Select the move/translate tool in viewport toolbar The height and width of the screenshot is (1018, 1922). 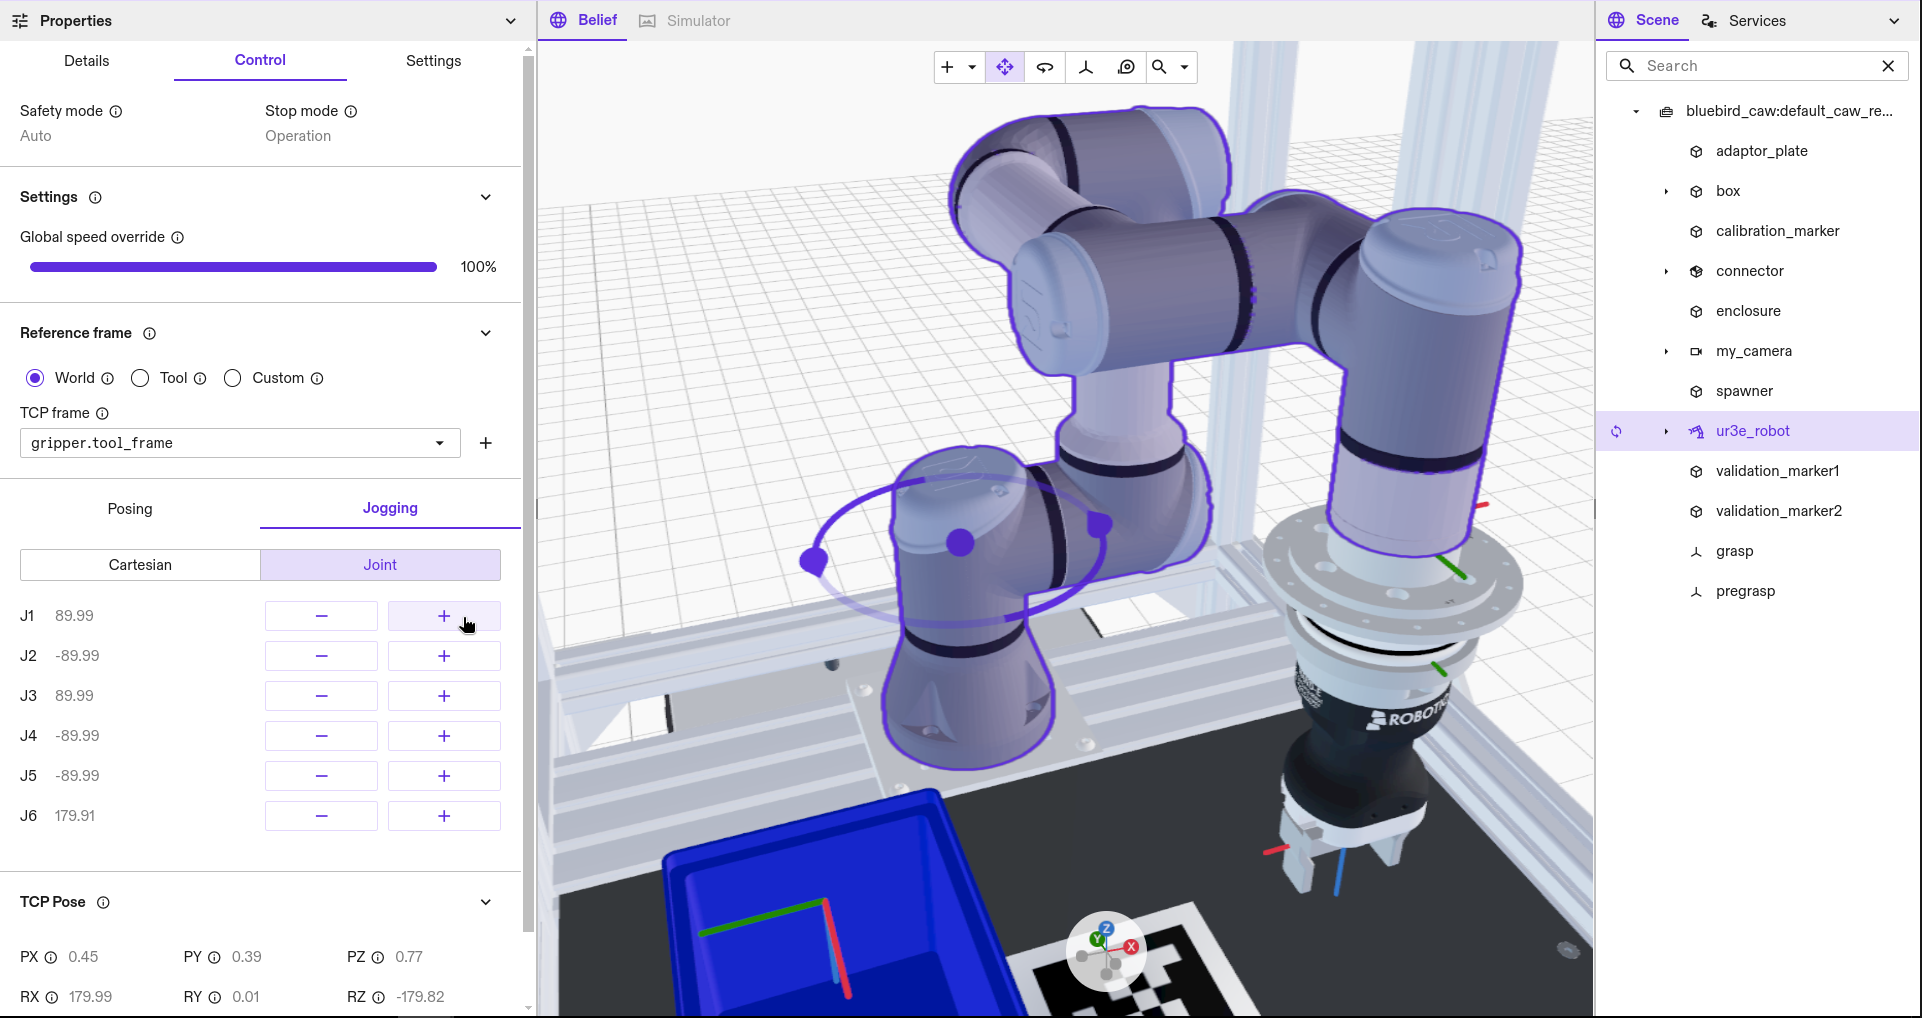tap(1004, 67)
